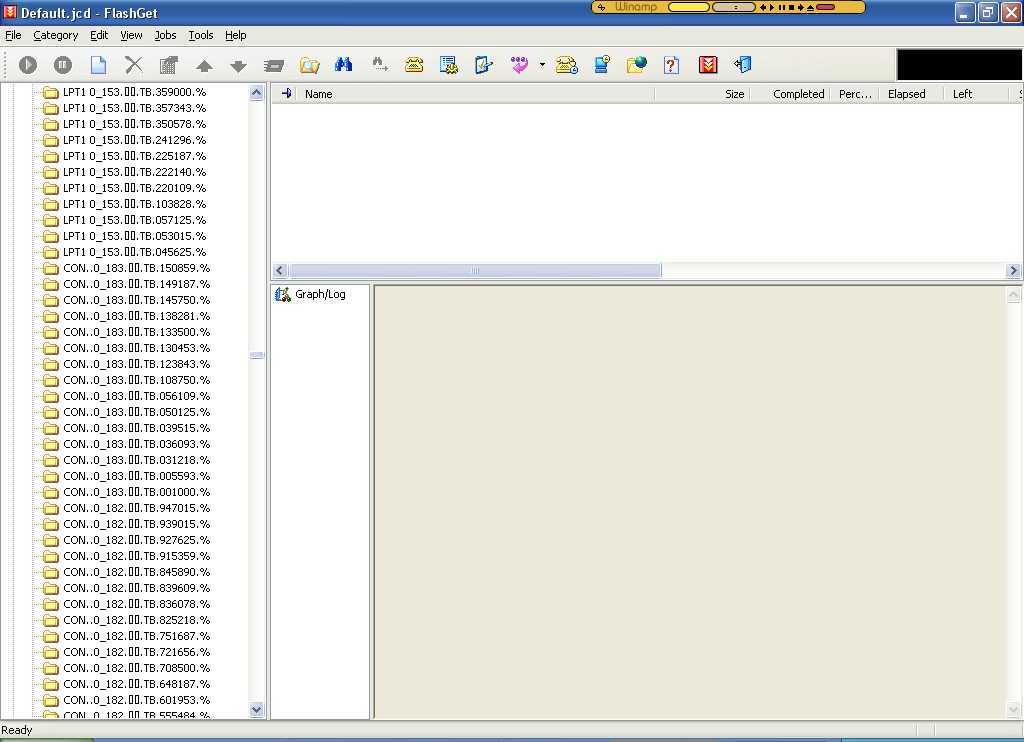This screenshot has width=1024, height=742.
Task: Click the Move up arrow icon
Action: tap(204, 66)
